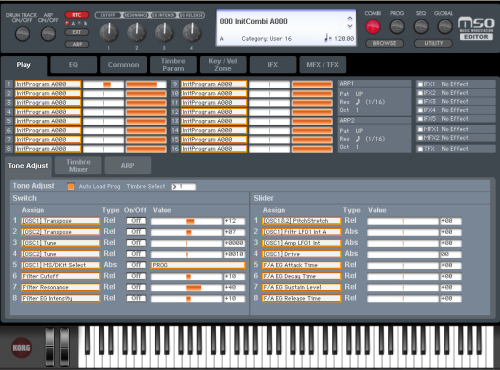Open the PROG value dropdown of switch 5
Screen dimensions: 500x370
(x=198, y=265)
